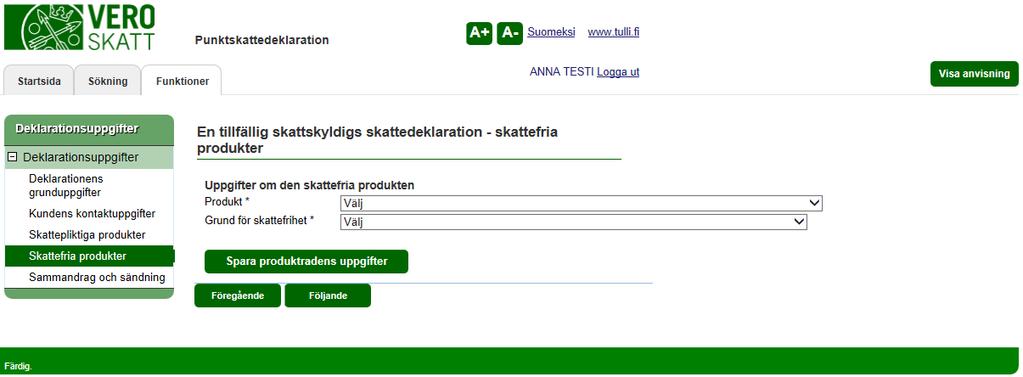Viewport: 1023px width, 377px height.
Task: Click the Logga ut link
Action: click(x=618, y=72)
